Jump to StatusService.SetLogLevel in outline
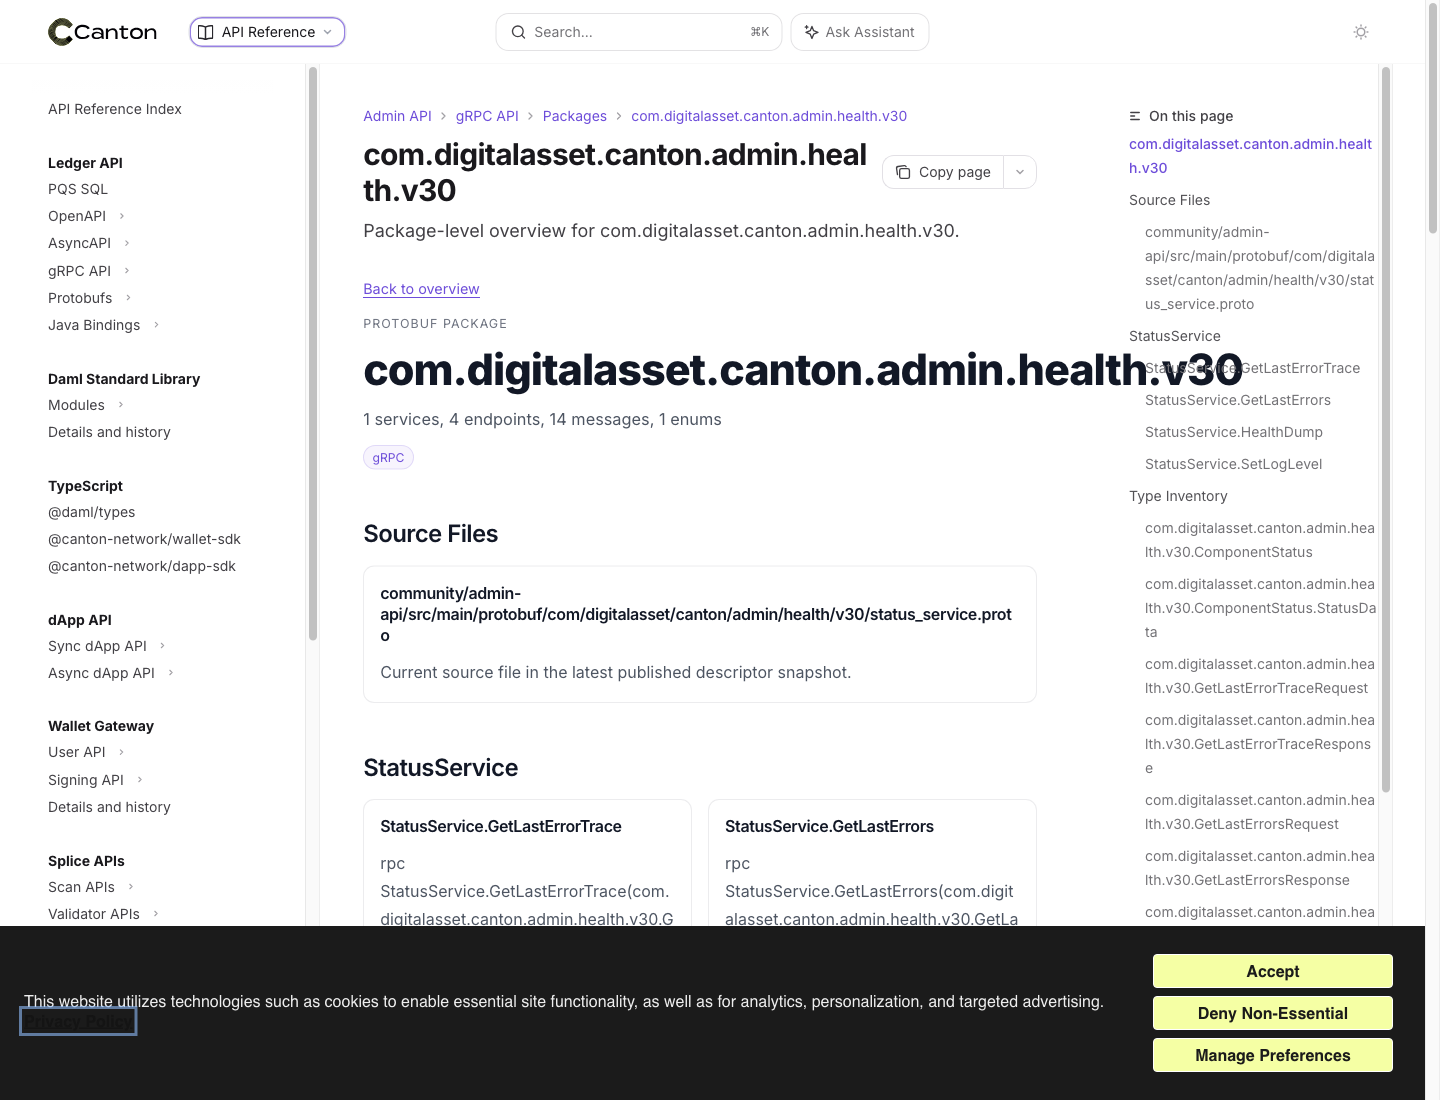The height and width of the screenshot is (1100, 1440). pyautogui.click(x=1234, y=464)
